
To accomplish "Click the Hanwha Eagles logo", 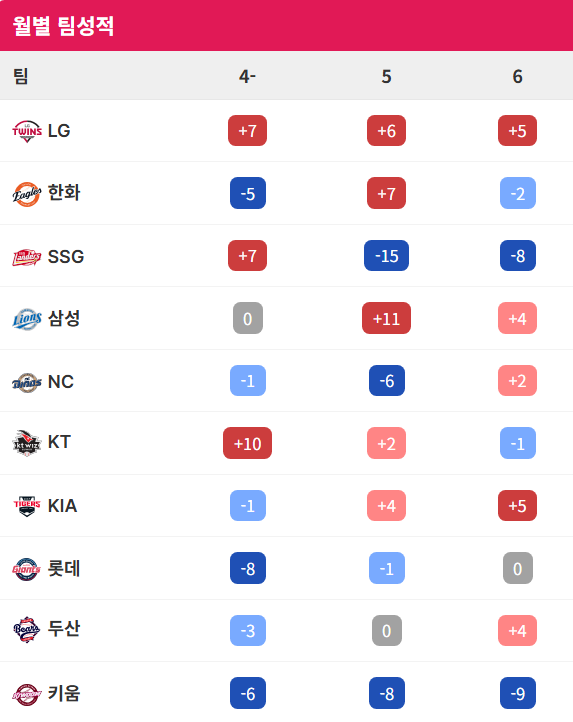I will point(27,194).
